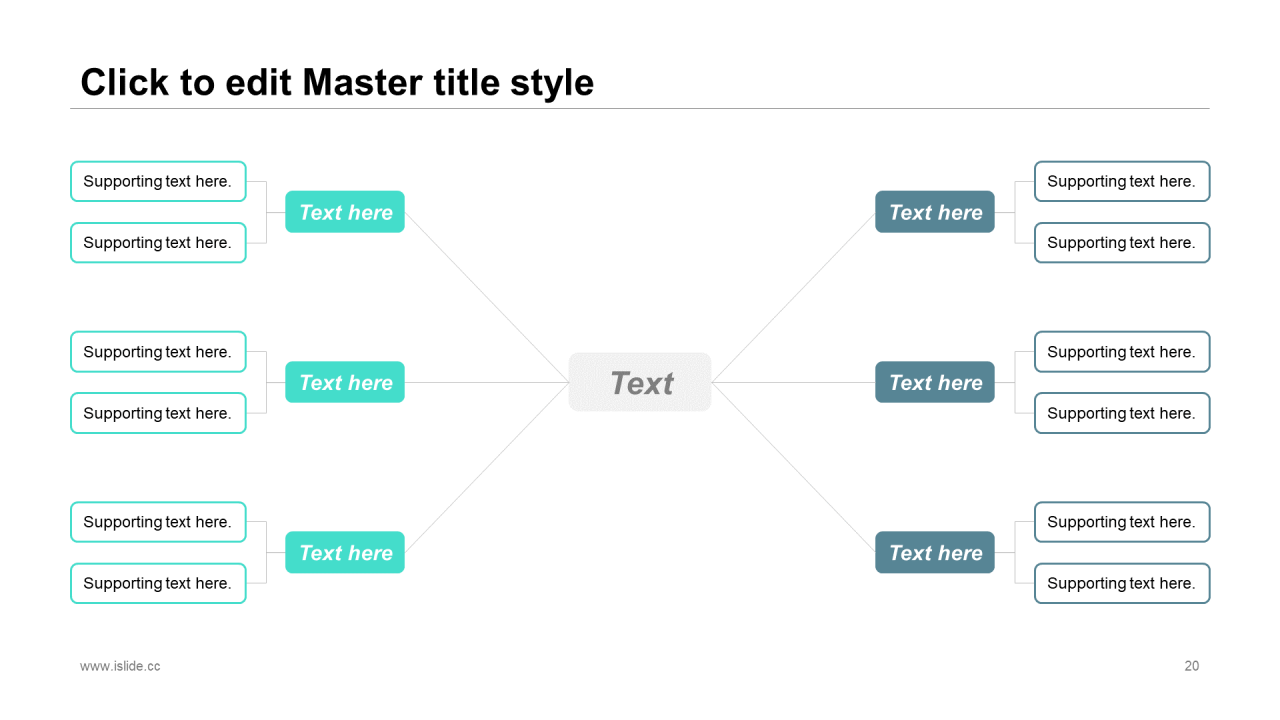Click the fourth teal-outlined Supporting text box from top

pos(158,413)
